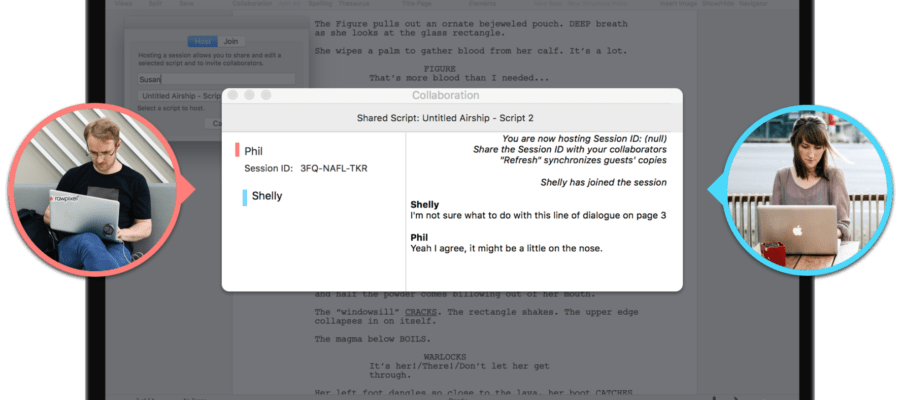The width and height of the screenshot is (900, 400).
Task: Click the man with laptop photo
Action: coord(95,189)
